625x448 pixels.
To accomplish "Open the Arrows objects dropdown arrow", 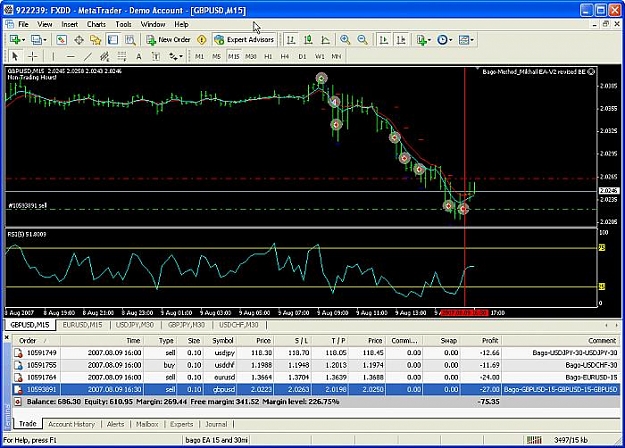I will 181,57.
